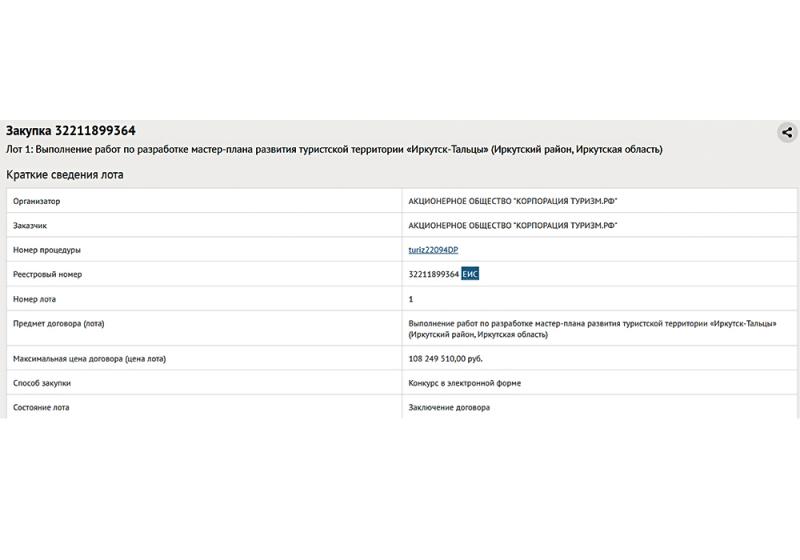The image size is (800, 560).
Task: Click the Предмет договора (лота) label
Action: [58, 323]
